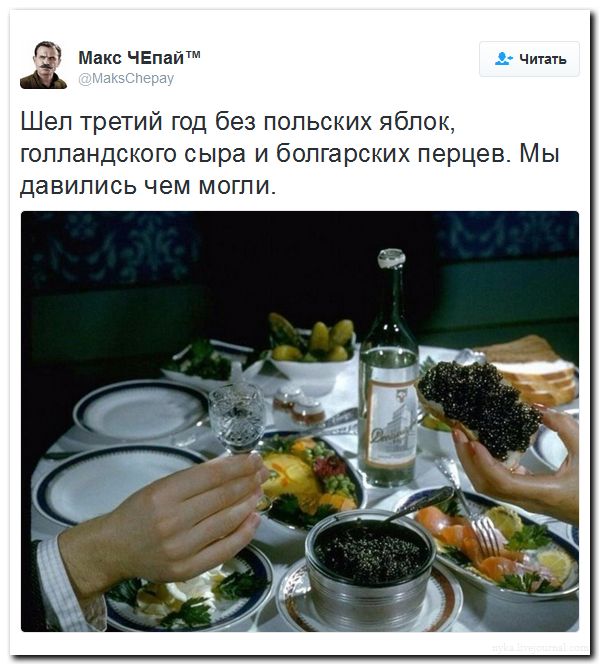Open the Макс ЧЕпай profile avatar

(43, 65)
